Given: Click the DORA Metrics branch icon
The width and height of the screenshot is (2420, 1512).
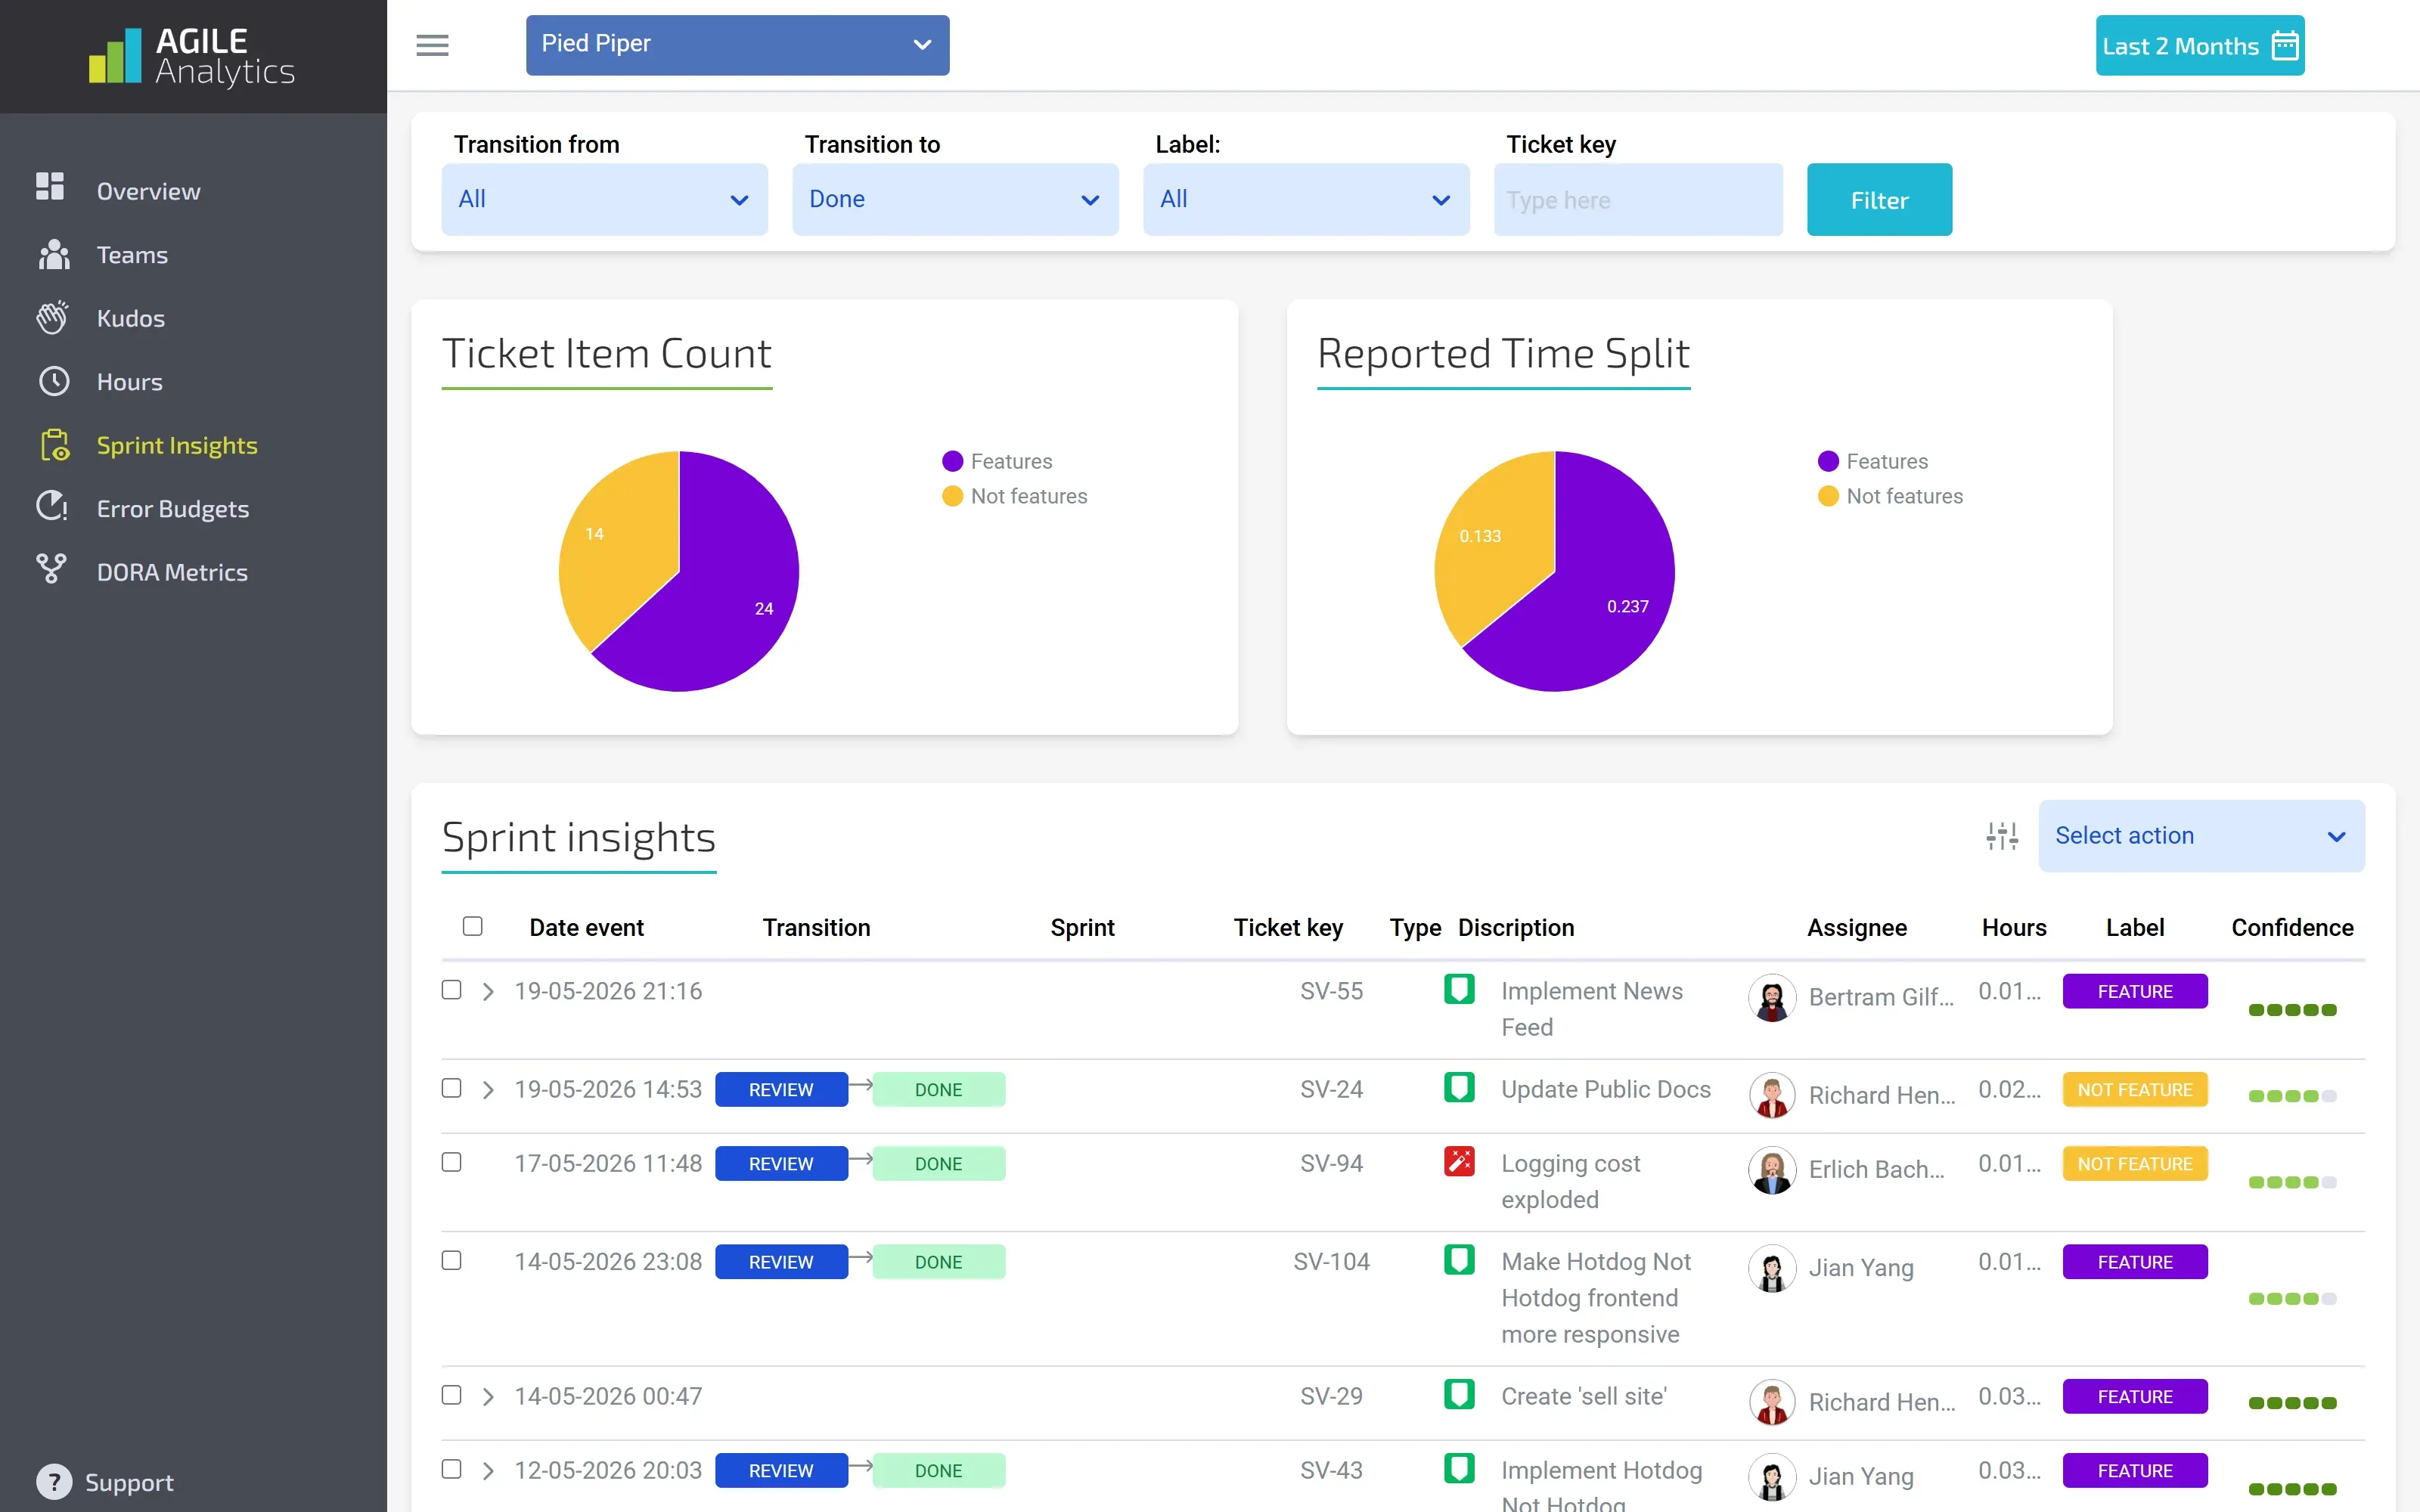Looking at the screenshot, I should [x=51, y=569].
